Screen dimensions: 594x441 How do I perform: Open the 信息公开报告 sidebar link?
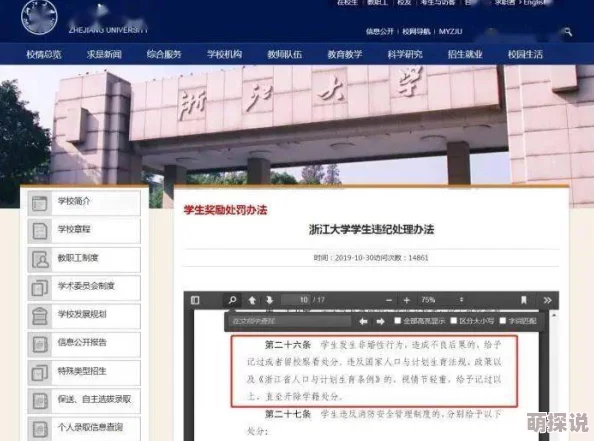(82, 342)
